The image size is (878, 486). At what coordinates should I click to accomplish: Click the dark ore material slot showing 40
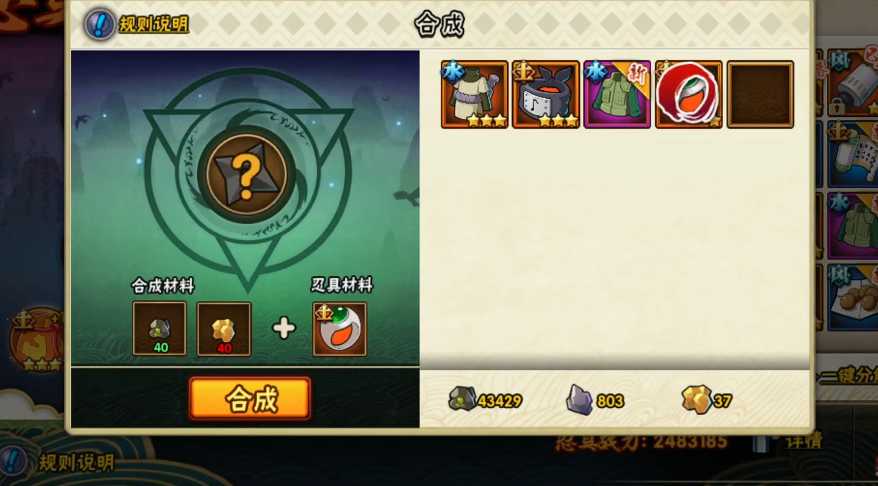[160, 329]
